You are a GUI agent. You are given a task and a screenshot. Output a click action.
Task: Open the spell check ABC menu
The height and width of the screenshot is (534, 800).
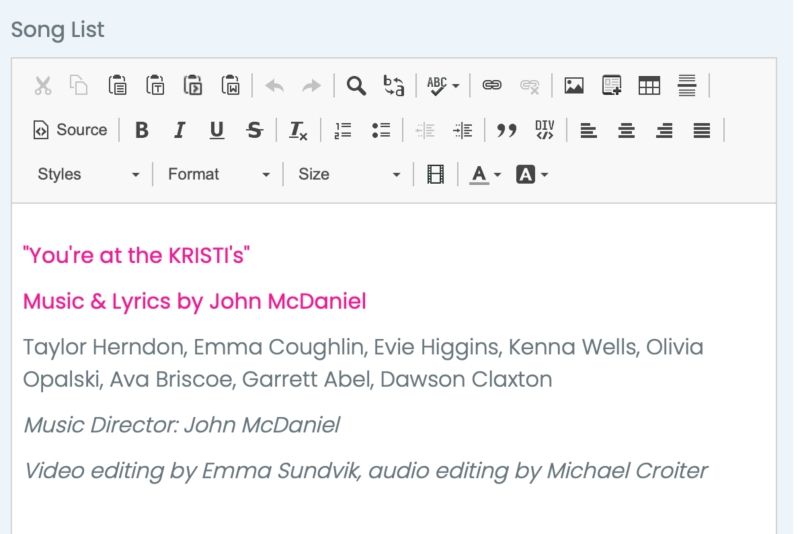pos(442,86)
